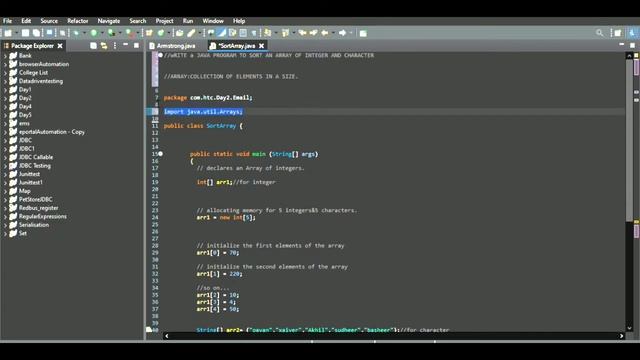Maximize the editor area
The width and height of the screenshot is (640, 360).
click(632, 45)
